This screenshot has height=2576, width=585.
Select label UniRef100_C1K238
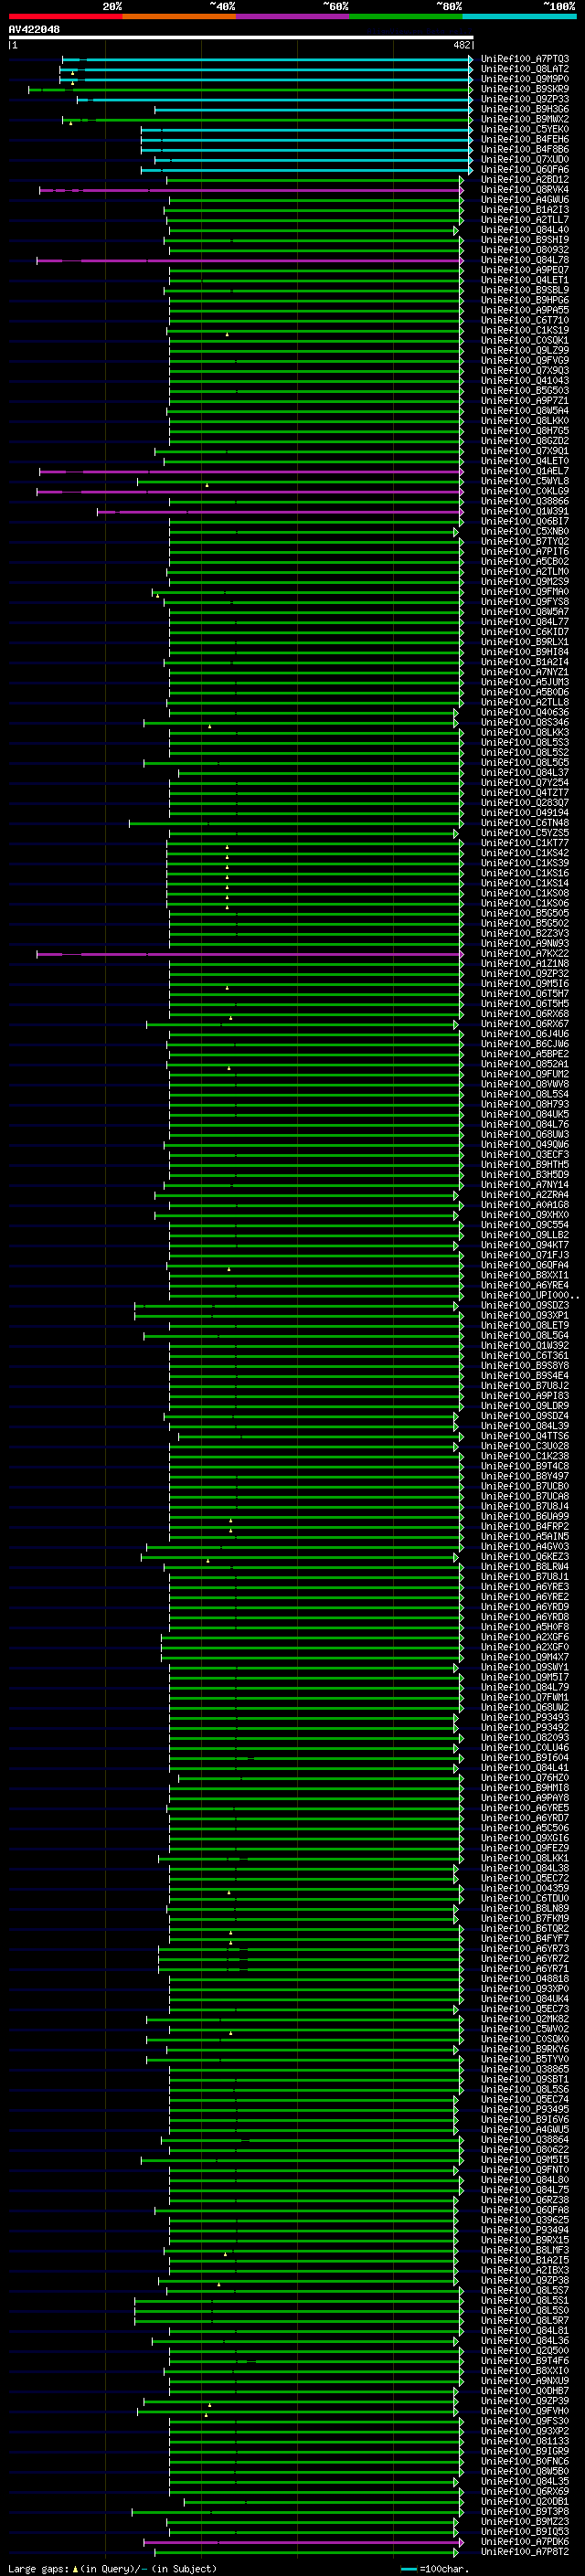point(525,1456)
